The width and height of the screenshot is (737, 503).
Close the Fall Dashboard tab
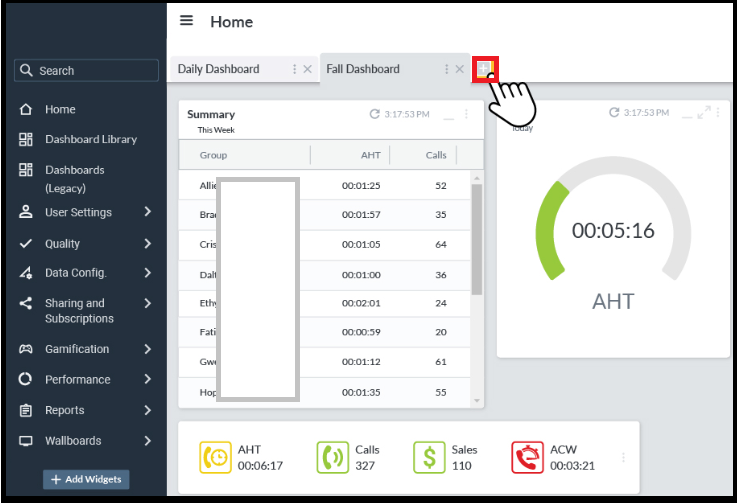tap(460, 69)
